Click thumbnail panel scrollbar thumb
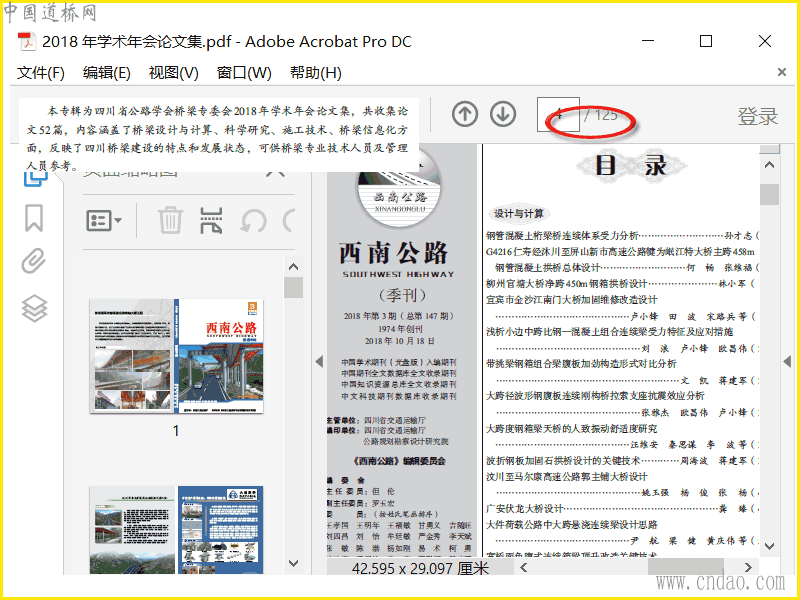Screen dimensions: 800x600 pyautogui.click(x=293, y=287)
